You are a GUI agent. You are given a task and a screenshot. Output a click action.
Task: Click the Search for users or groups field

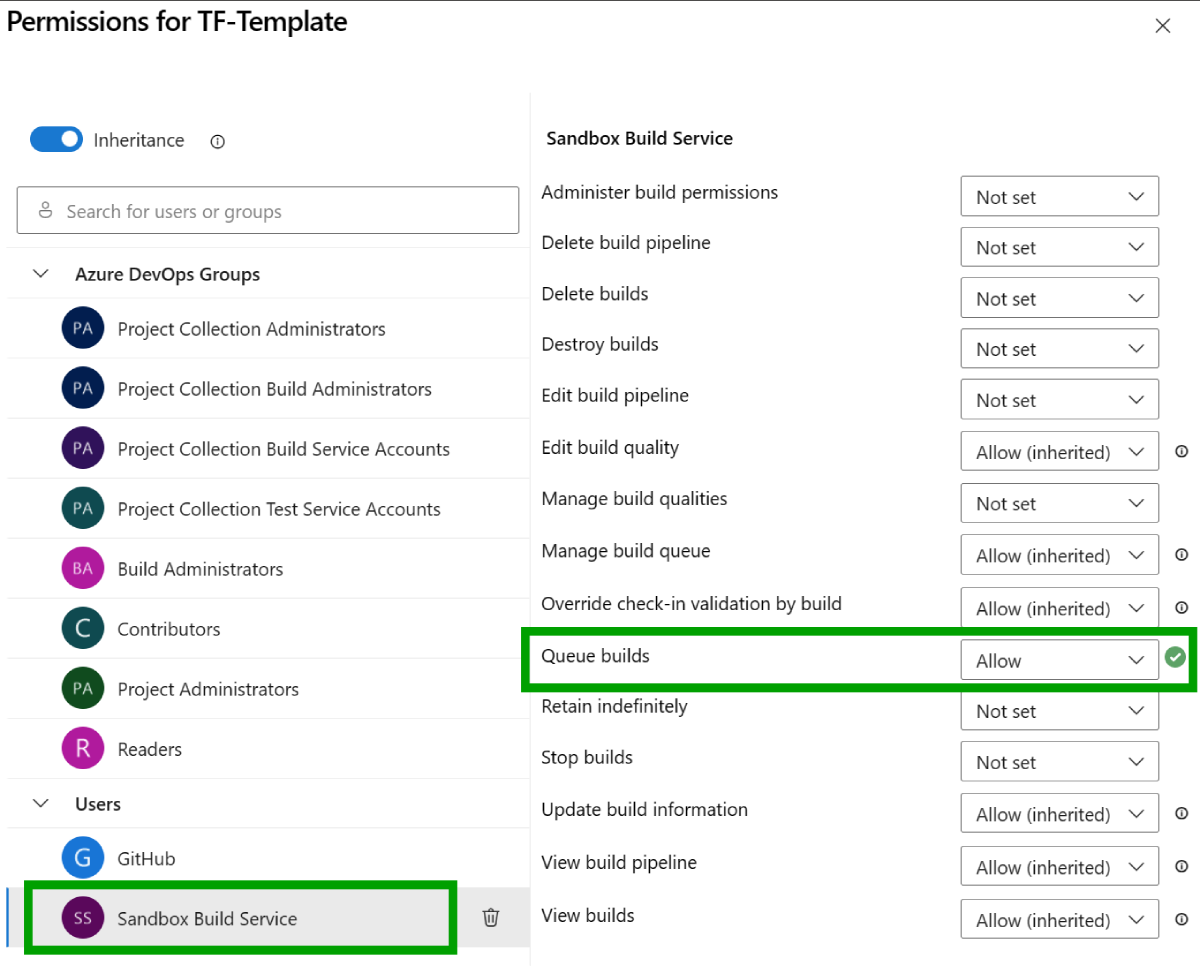pos(268,211)
